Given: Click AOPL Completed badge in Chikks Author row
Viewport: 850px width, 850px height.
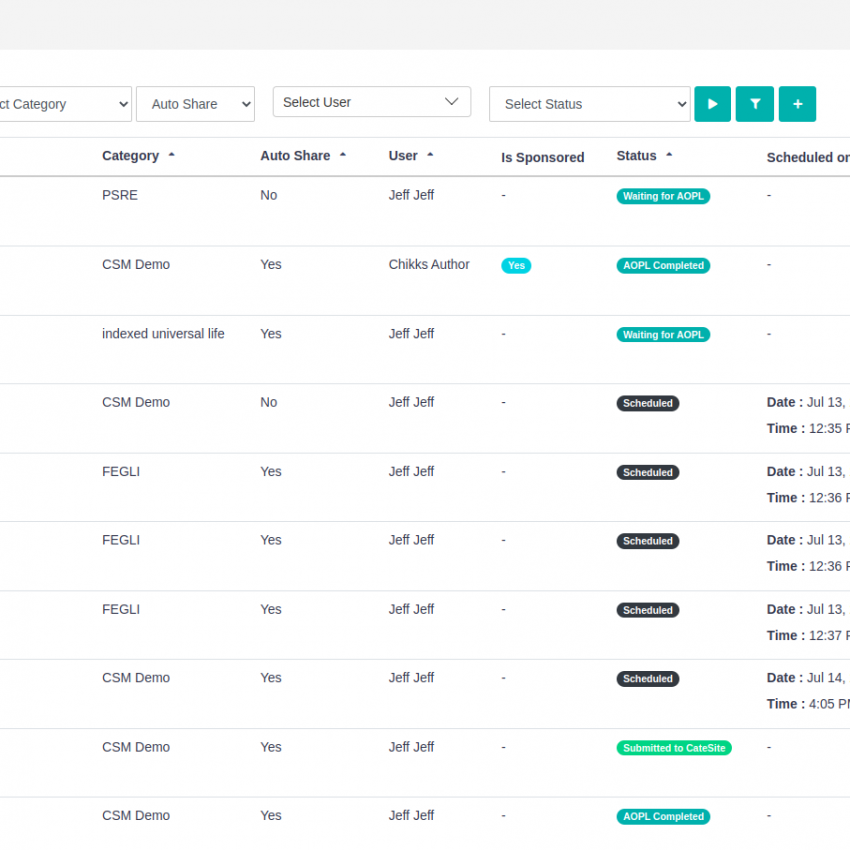Looking at the screenshot, I should tap(663, 266).
